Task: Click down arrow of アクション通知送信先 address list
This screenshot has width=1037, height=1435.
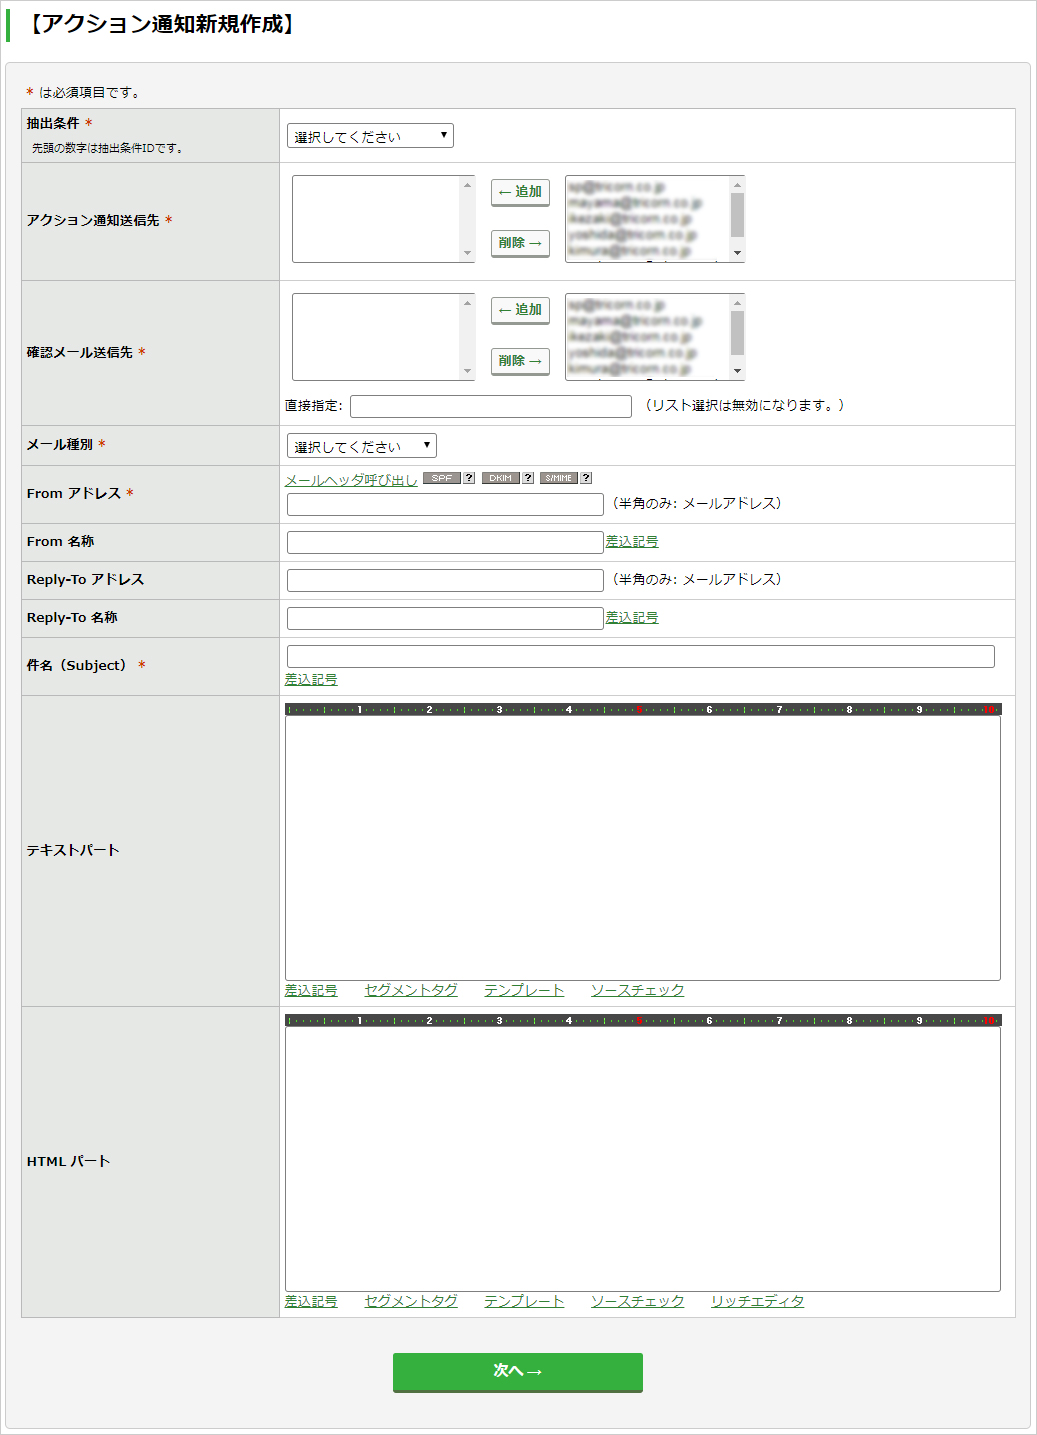Action: (x=737, y=253)
